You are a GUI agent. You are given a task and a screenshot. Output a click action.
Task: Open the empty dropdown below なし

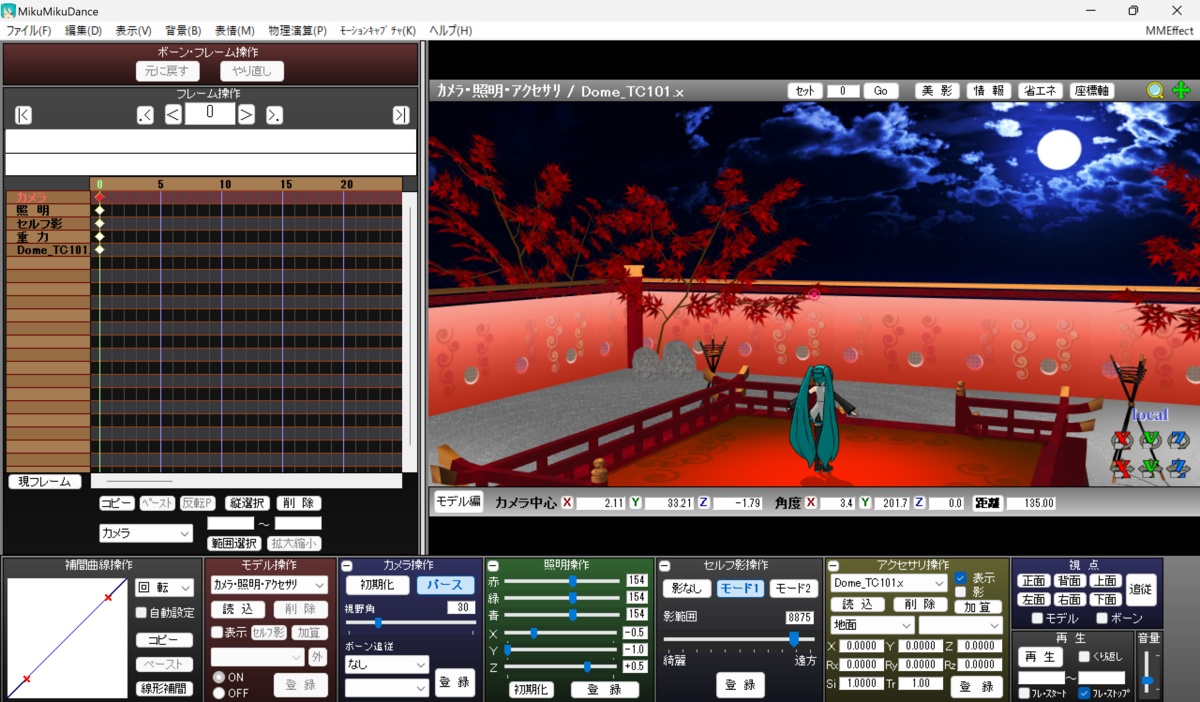387,688
